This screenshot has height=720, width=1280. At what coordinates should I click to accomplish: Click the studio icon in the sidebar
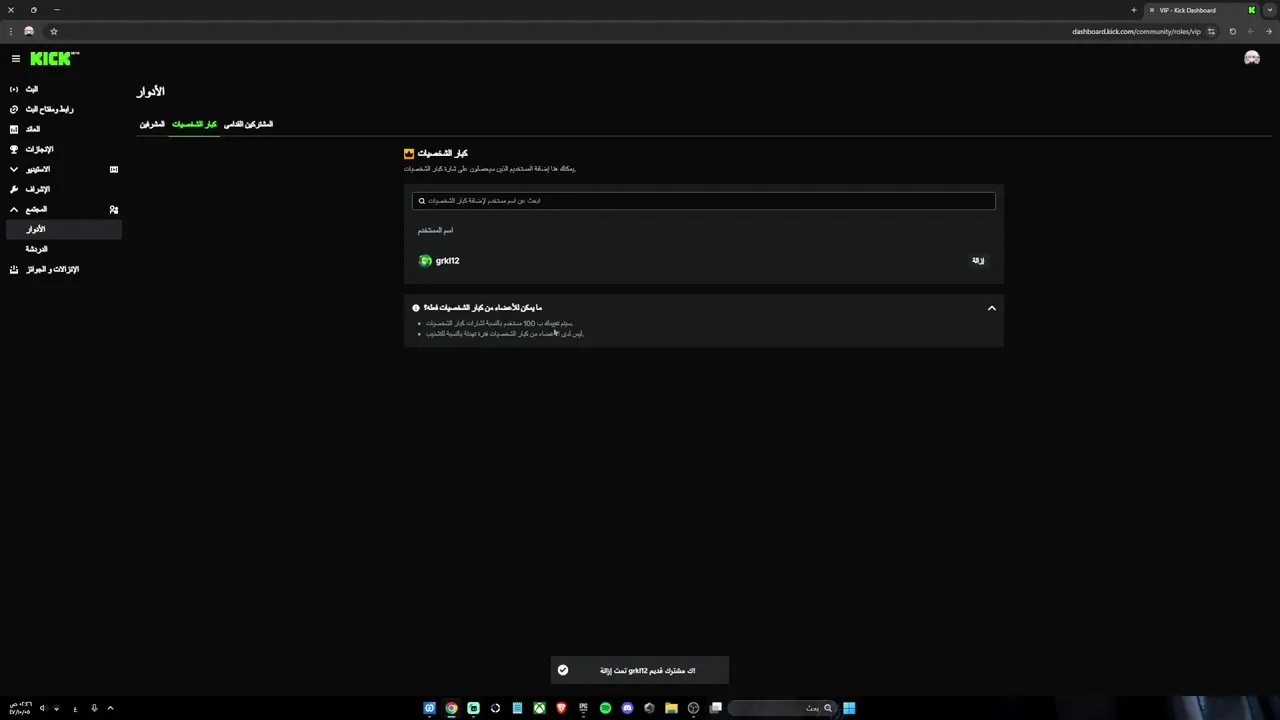tap(114, 169)
